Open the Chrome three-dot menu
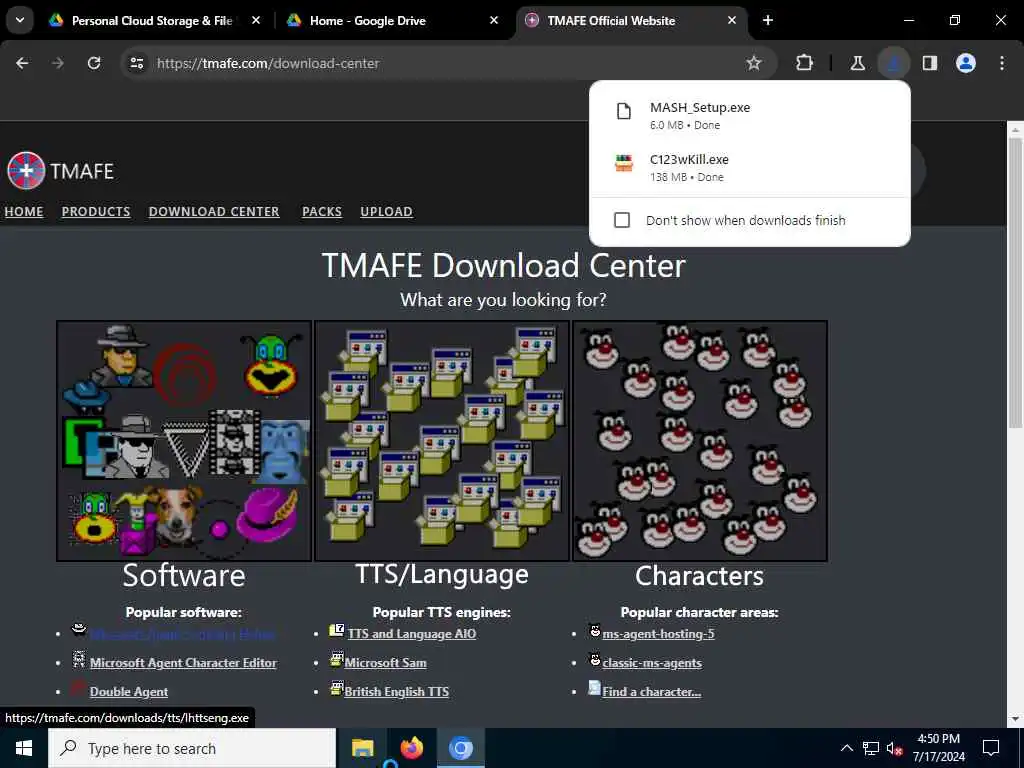The width and height of the screenshot is (1024, 768). [1002, 63]
